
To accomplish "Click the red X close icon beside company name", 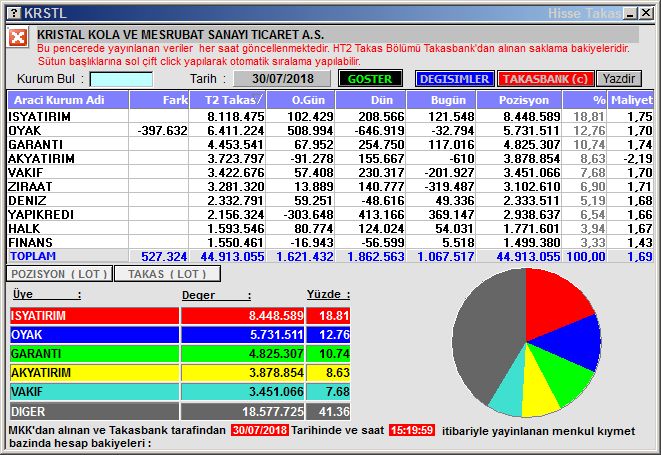I will [18, 38].
